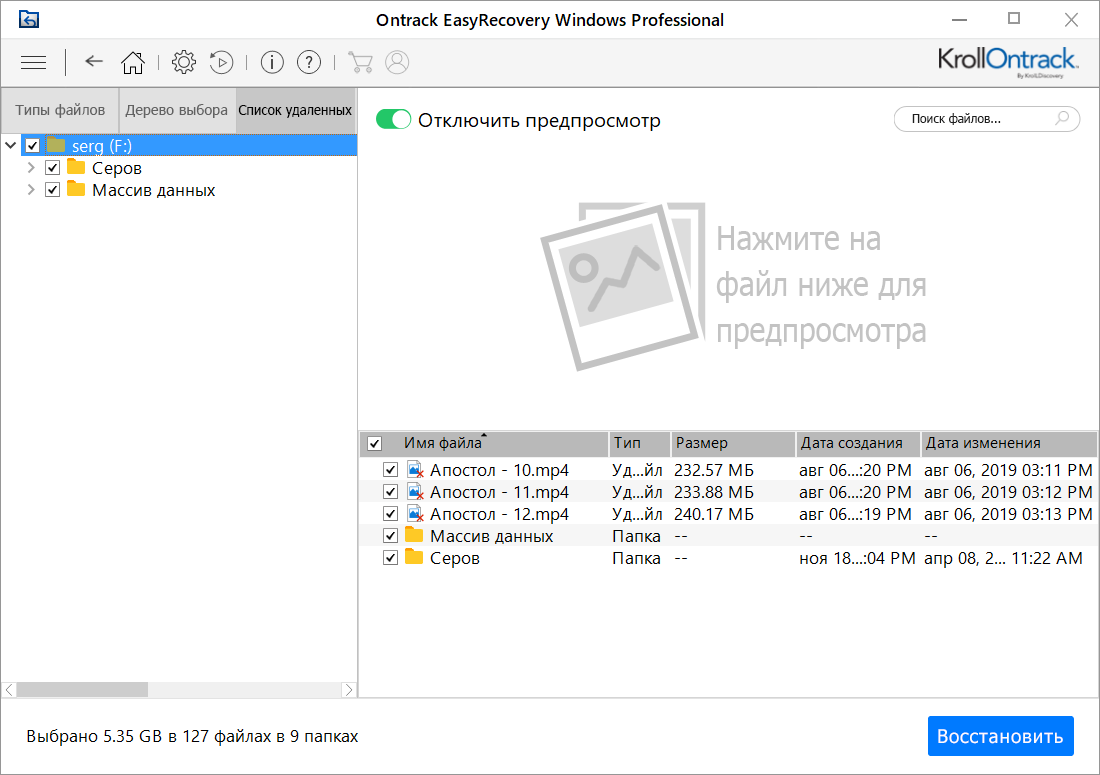1100x775 pixels.
Task: Click the scroll-left arrow in tree panel
Action: (9, 689)
